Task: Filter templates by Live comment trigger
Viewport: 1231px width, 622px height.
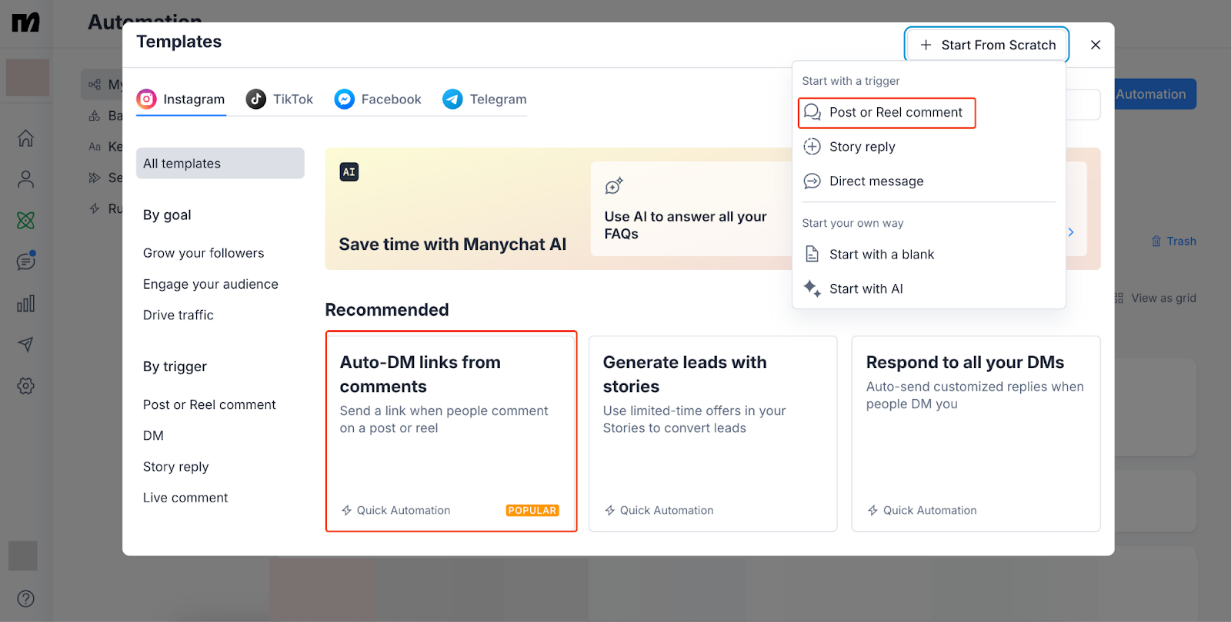Action: (186, 498)
